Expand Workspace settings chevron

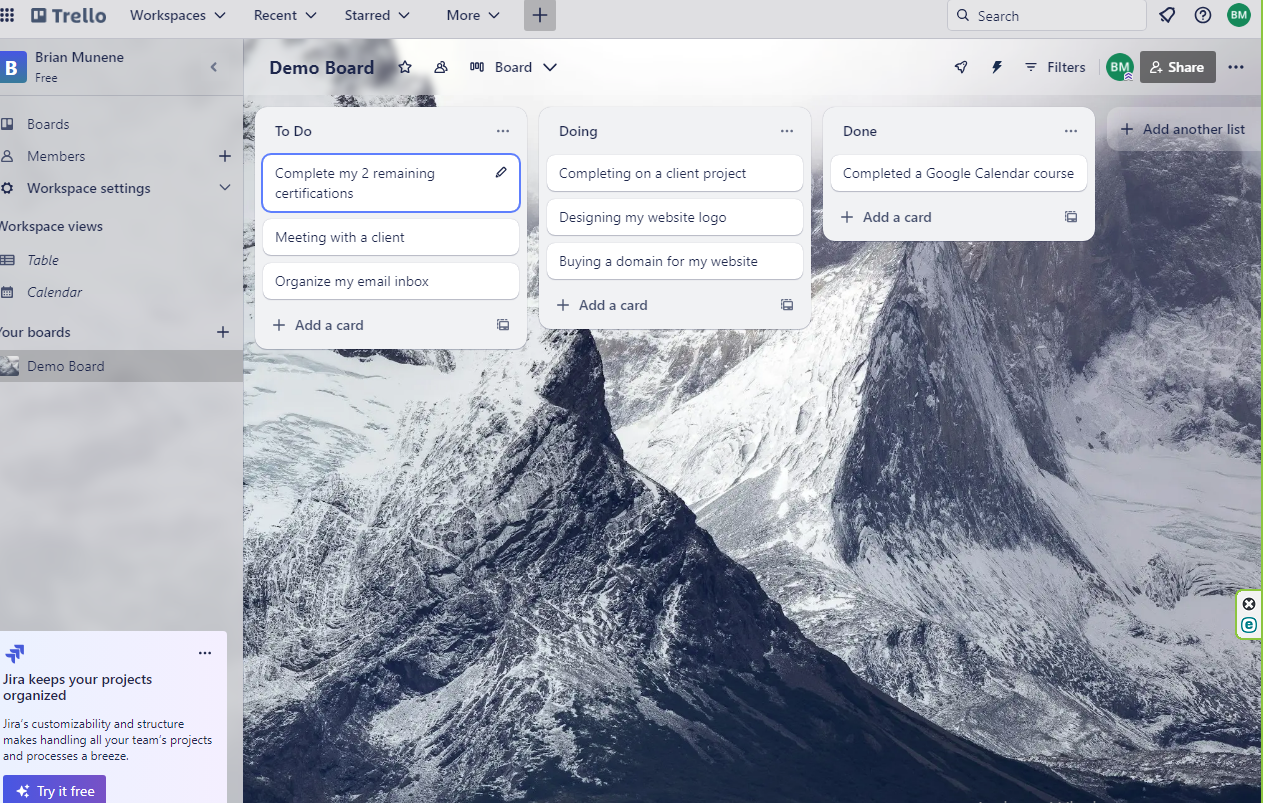(x=225, y=188)
